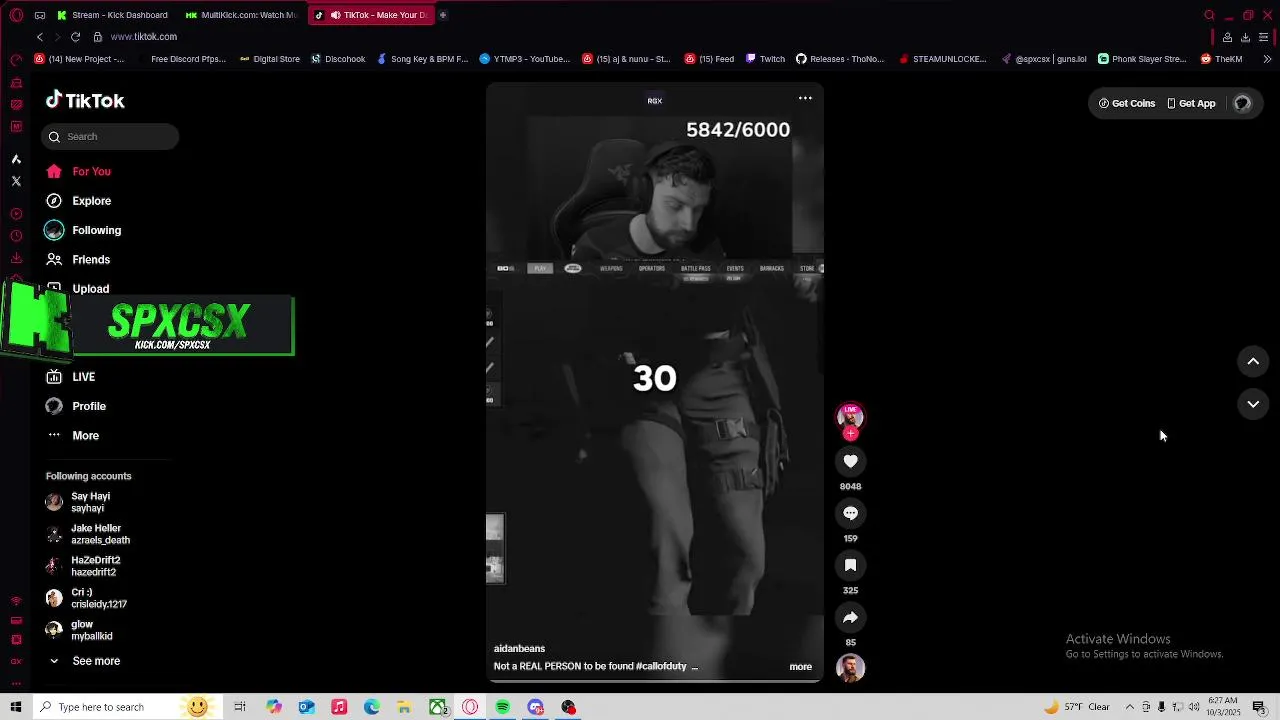1280x720 pixels.
Task: Open a new browser tab
Action: point(443,15)
